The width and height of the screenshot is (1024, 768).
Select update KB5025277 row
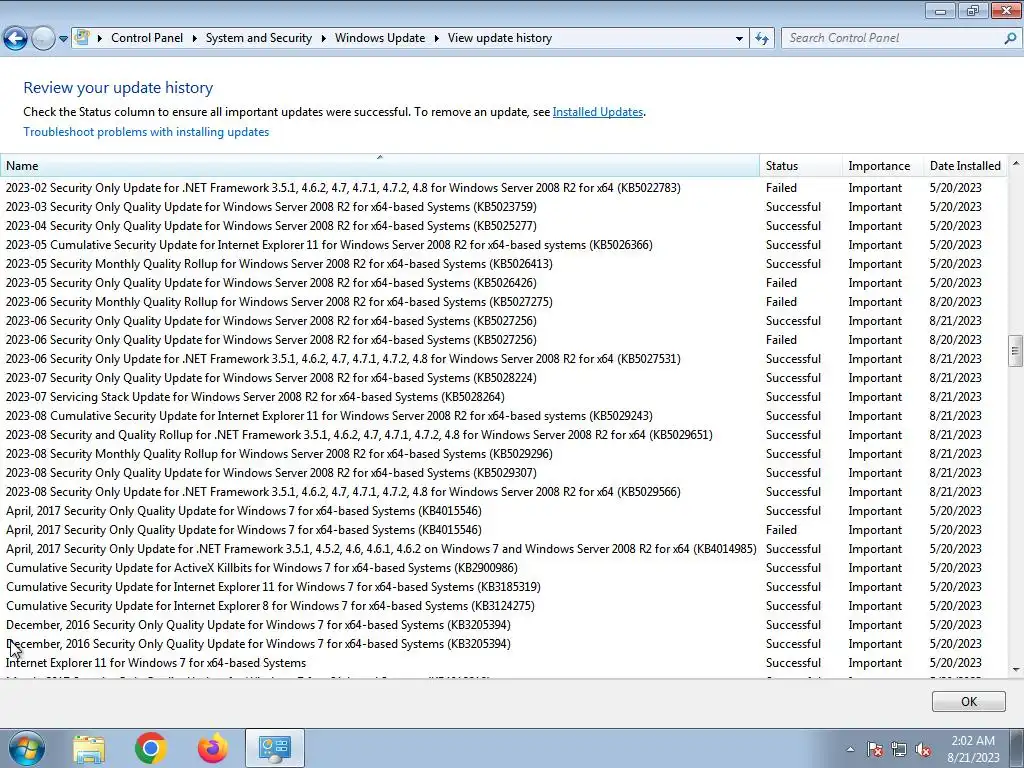504,226
